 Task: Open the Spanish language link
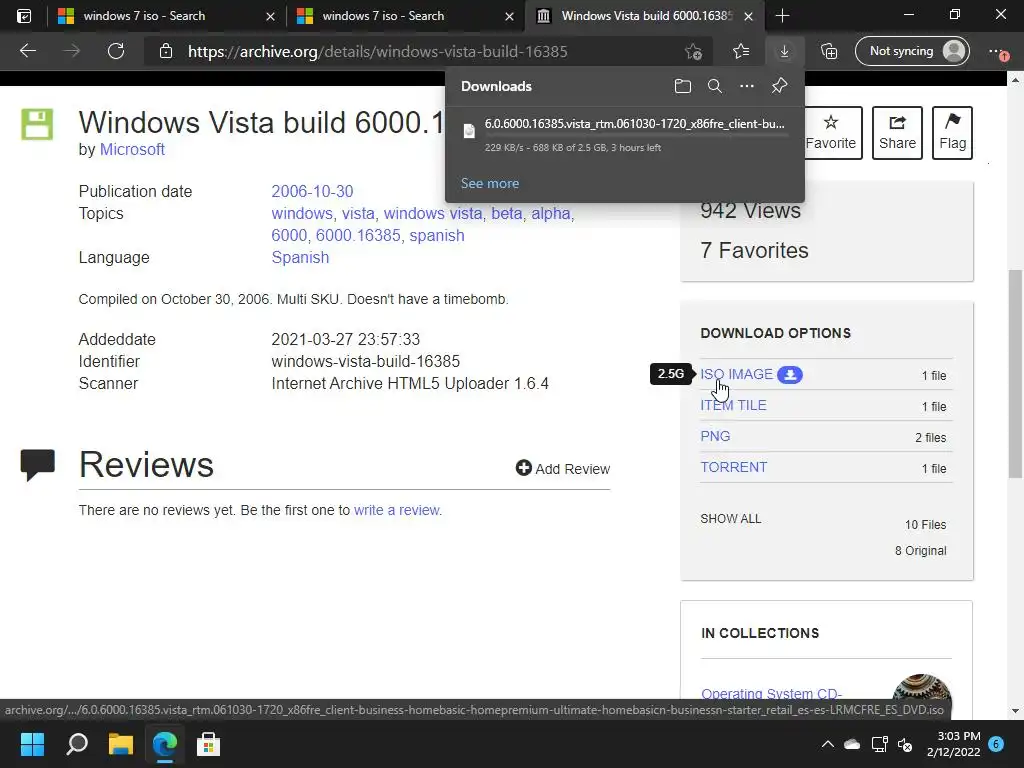(300, 257)
